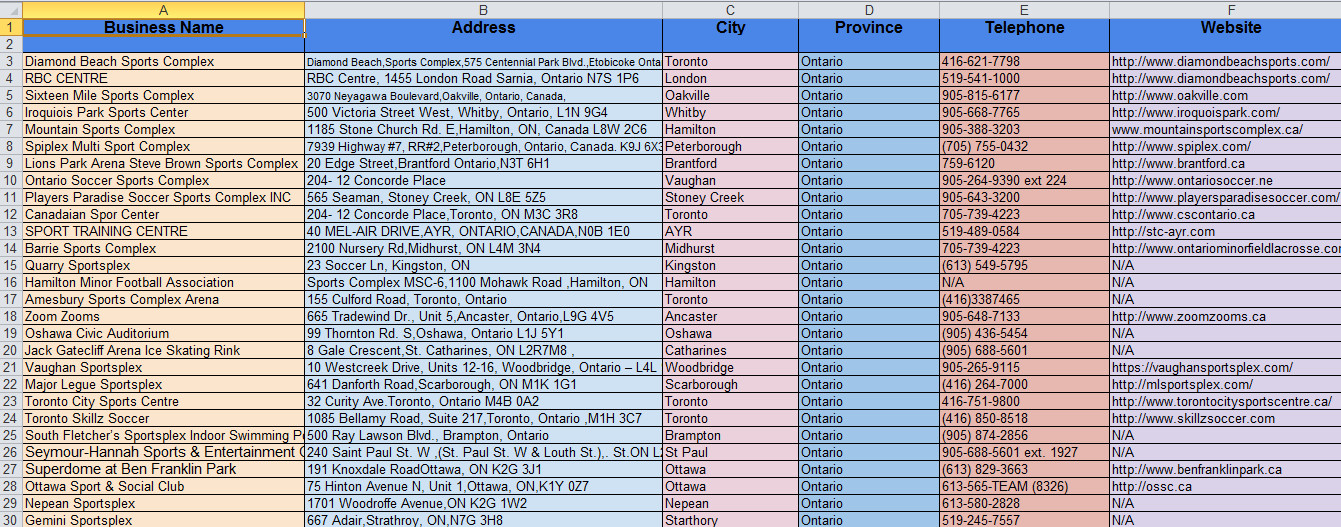Select city cell Scarborough
The image size is (1341, 527).
[731, 385]
